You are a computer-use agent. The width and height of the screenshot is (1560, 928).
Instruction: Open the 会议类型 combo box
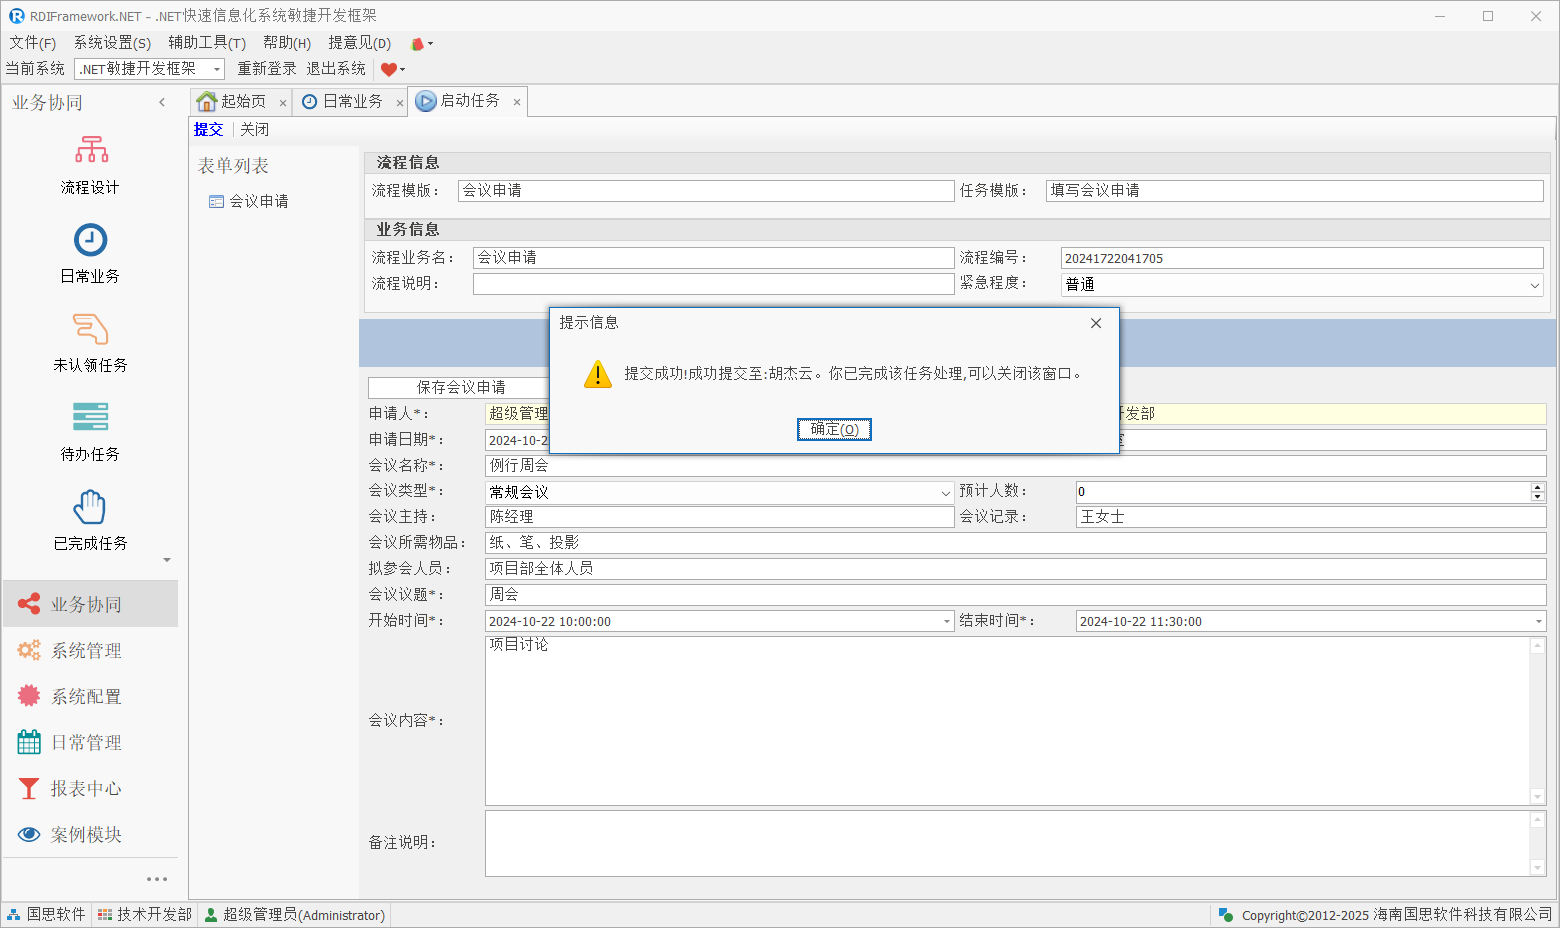point(945,492)
